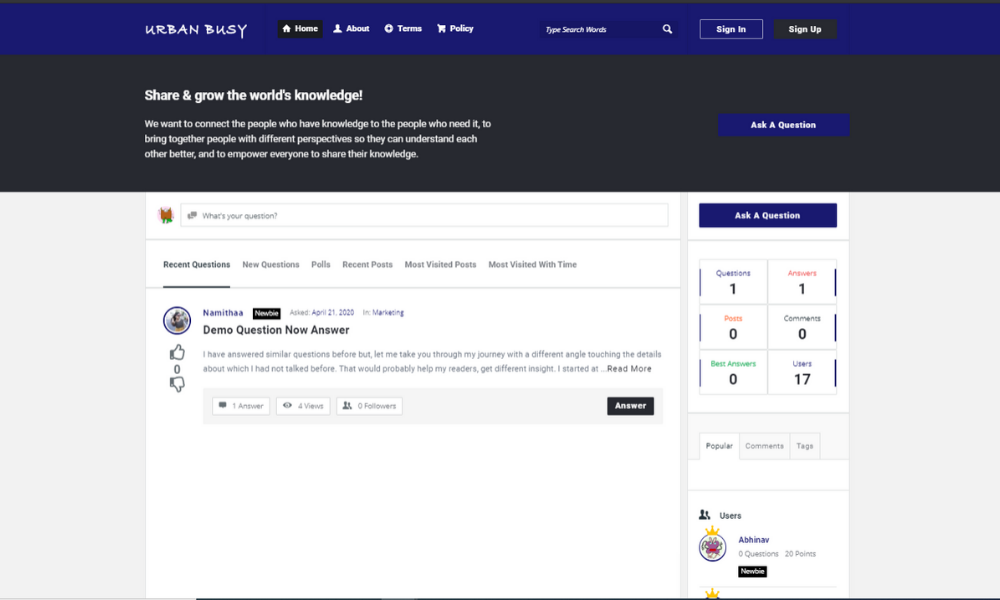Downvote the question with thumbs down
Screen dimensions: 1000x600
(177, 385)
